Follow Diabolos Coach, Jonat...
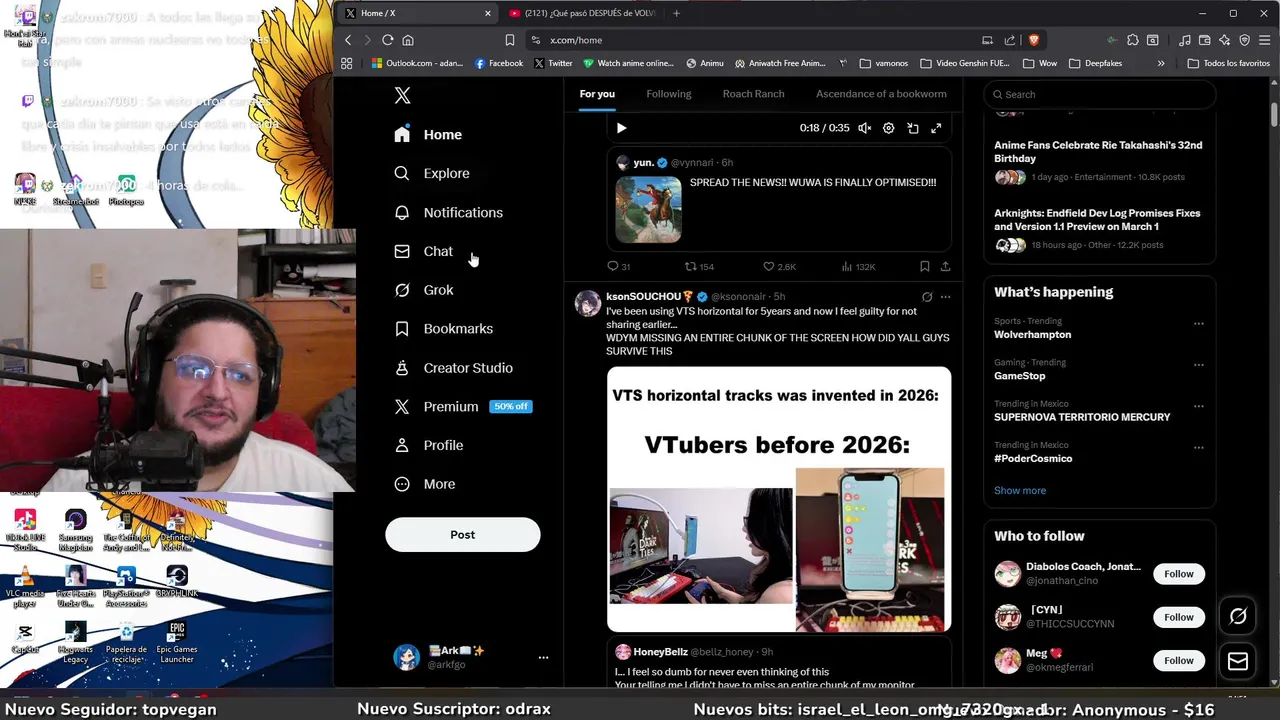The image size is (1280, 720). (x=1178, y=574)
